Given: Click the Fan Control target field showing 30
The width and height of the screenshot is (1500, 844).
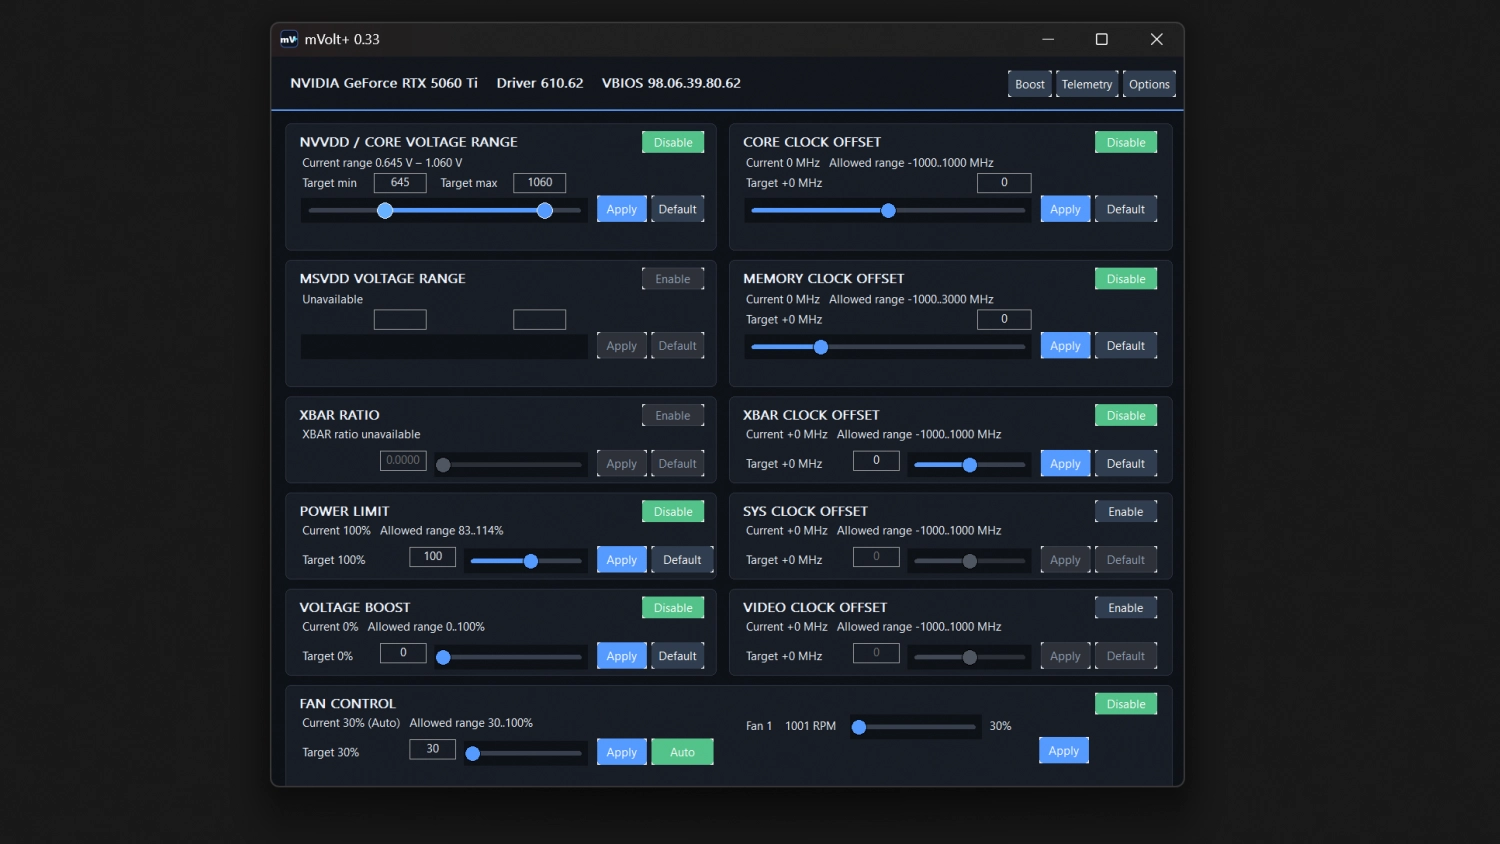Looking at the screenshot, I should tap(433, 748).
